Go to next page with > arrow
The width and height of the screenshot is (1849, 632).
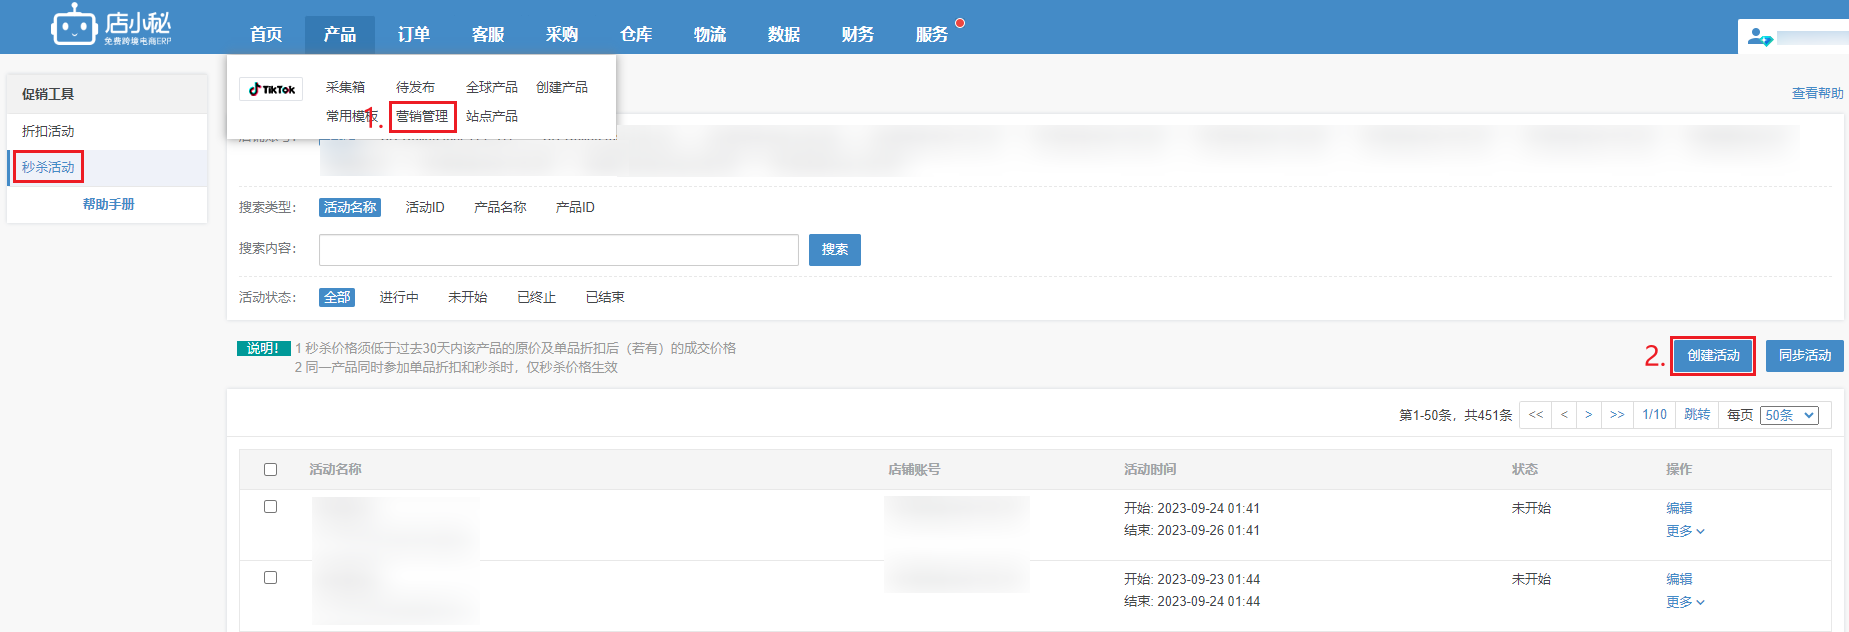(x=1588, y=415)
